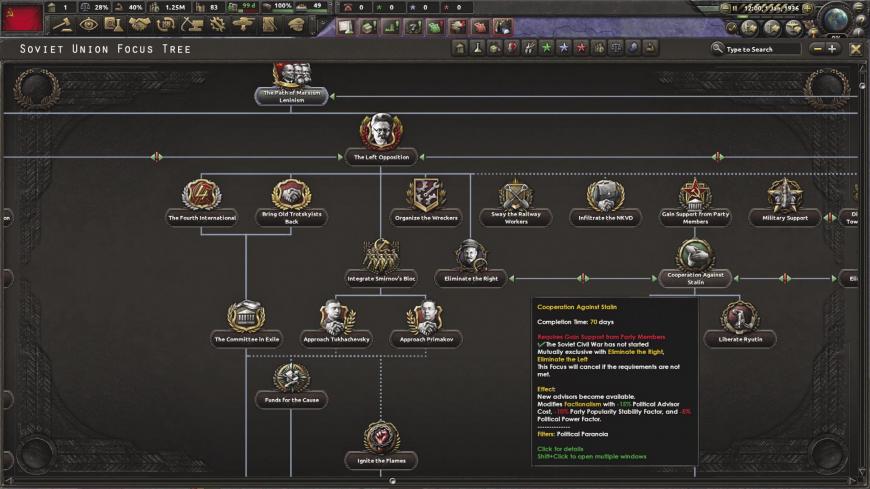Viewport: 870px width, 489px height.
Task: Select the first round map mode button
Action: coord(749,28)
